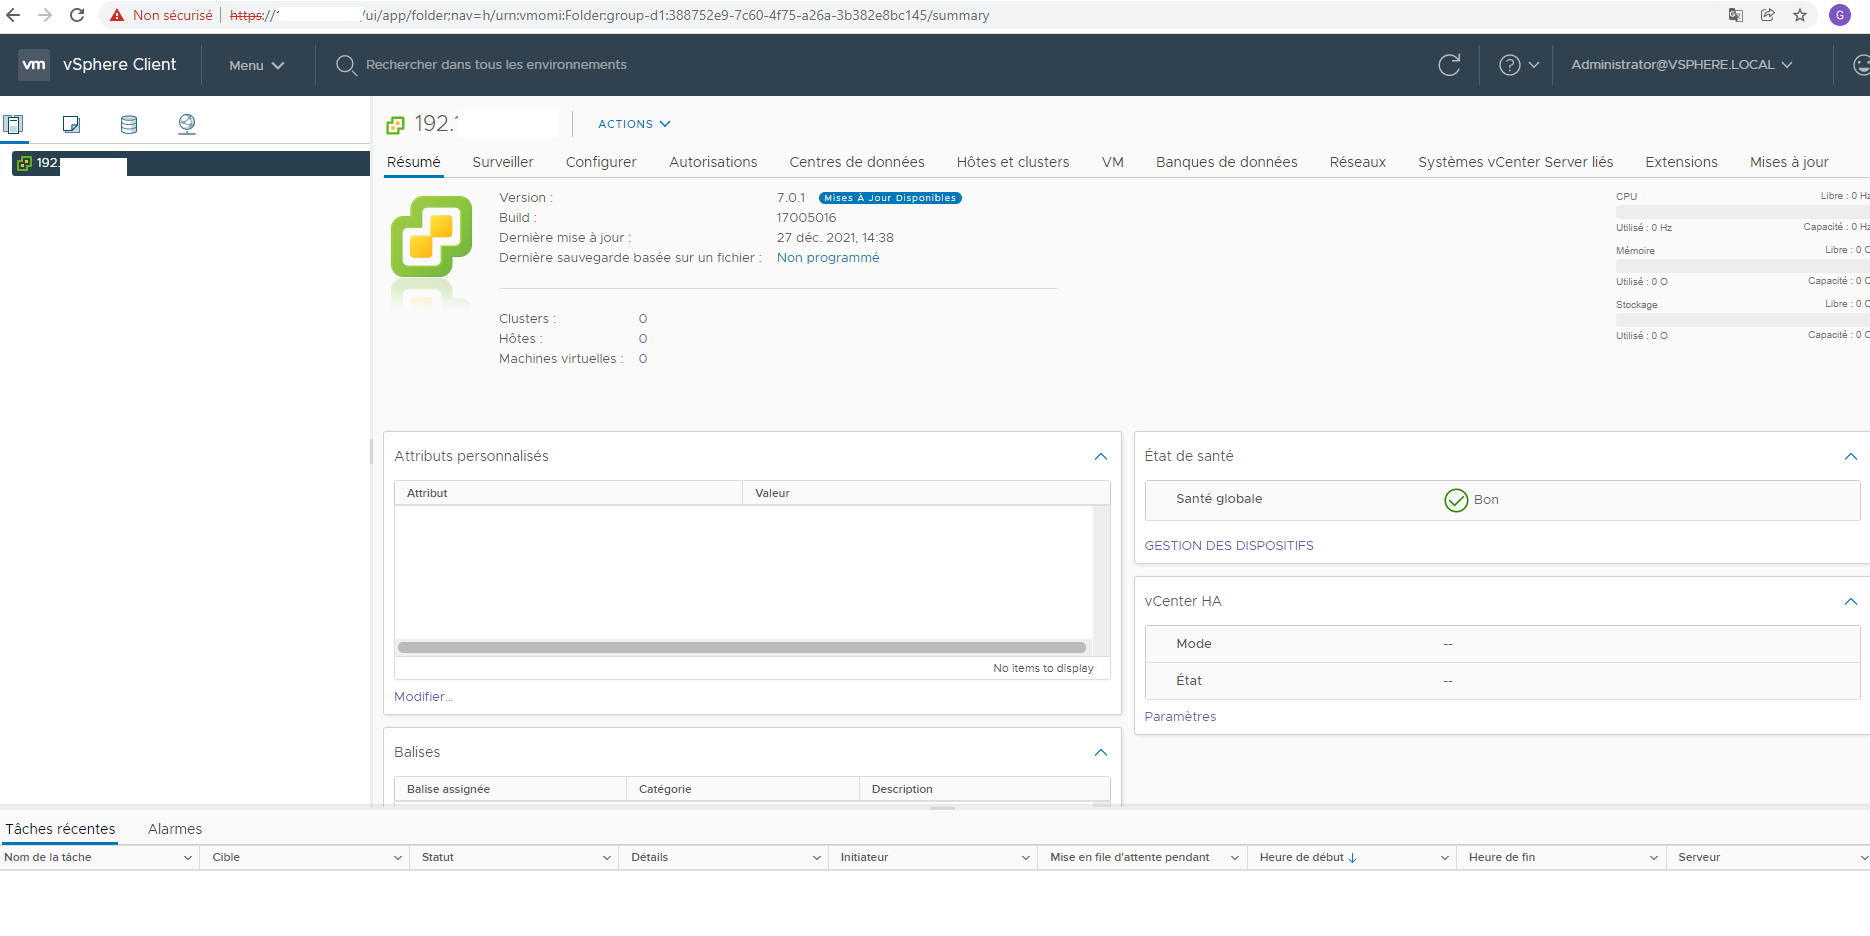Click the Hôtes count link
The image size is (1870, 936).
pos(643,339)
